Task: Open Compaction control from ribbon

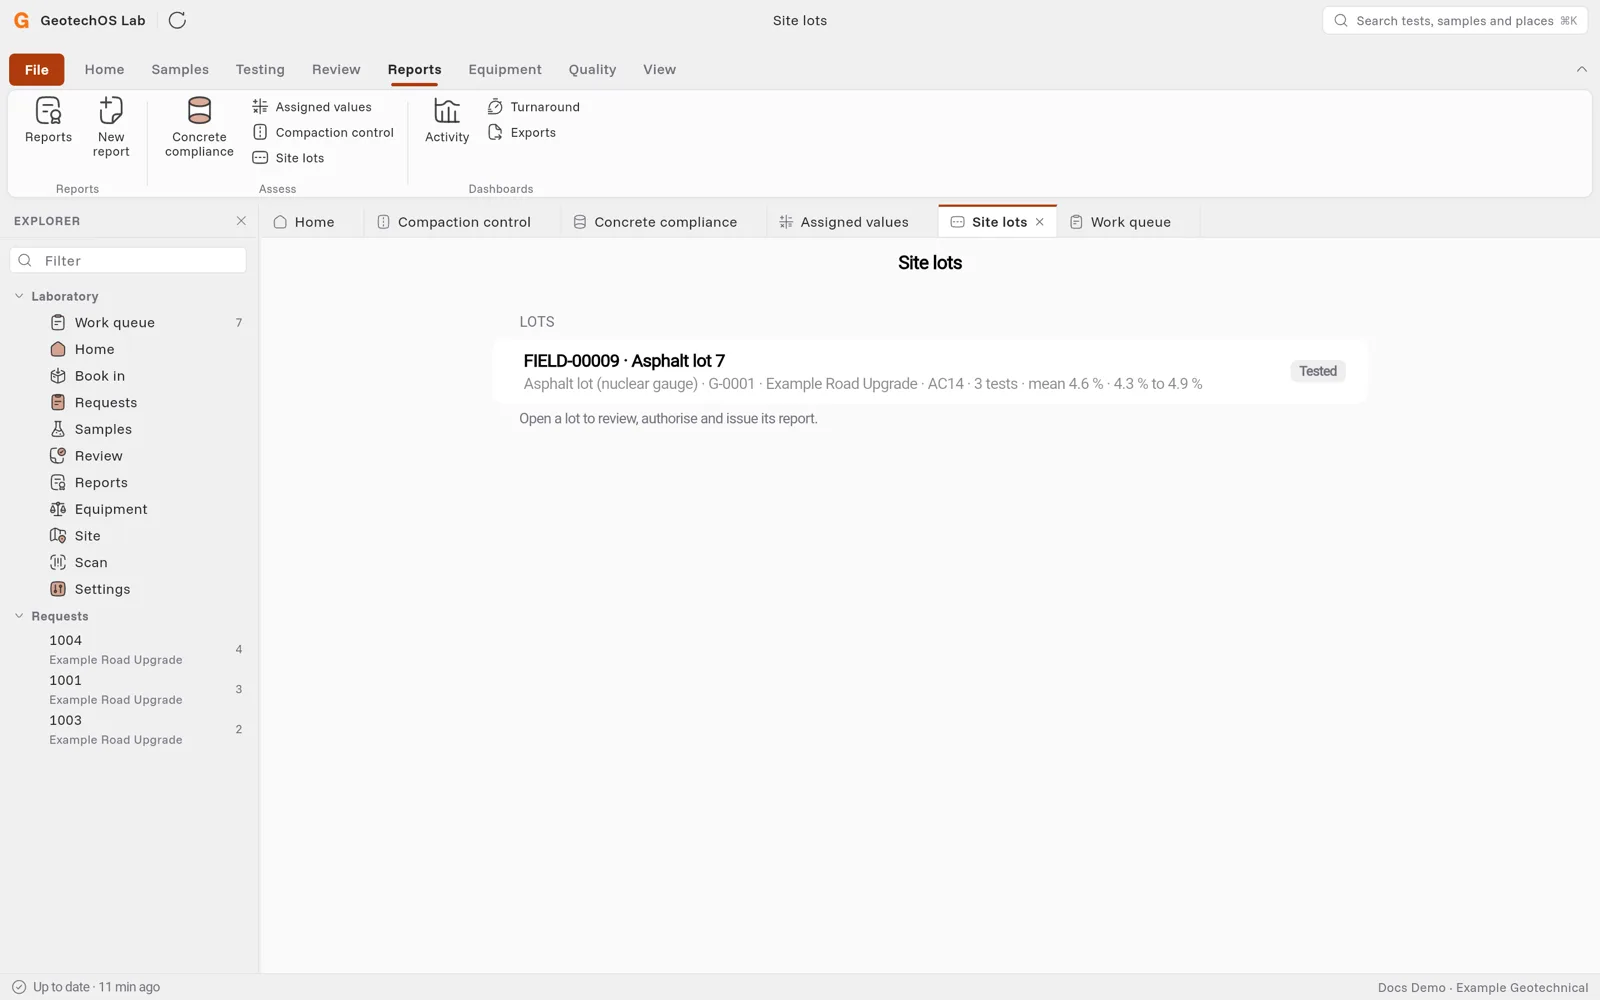Action: click(323, 132)
